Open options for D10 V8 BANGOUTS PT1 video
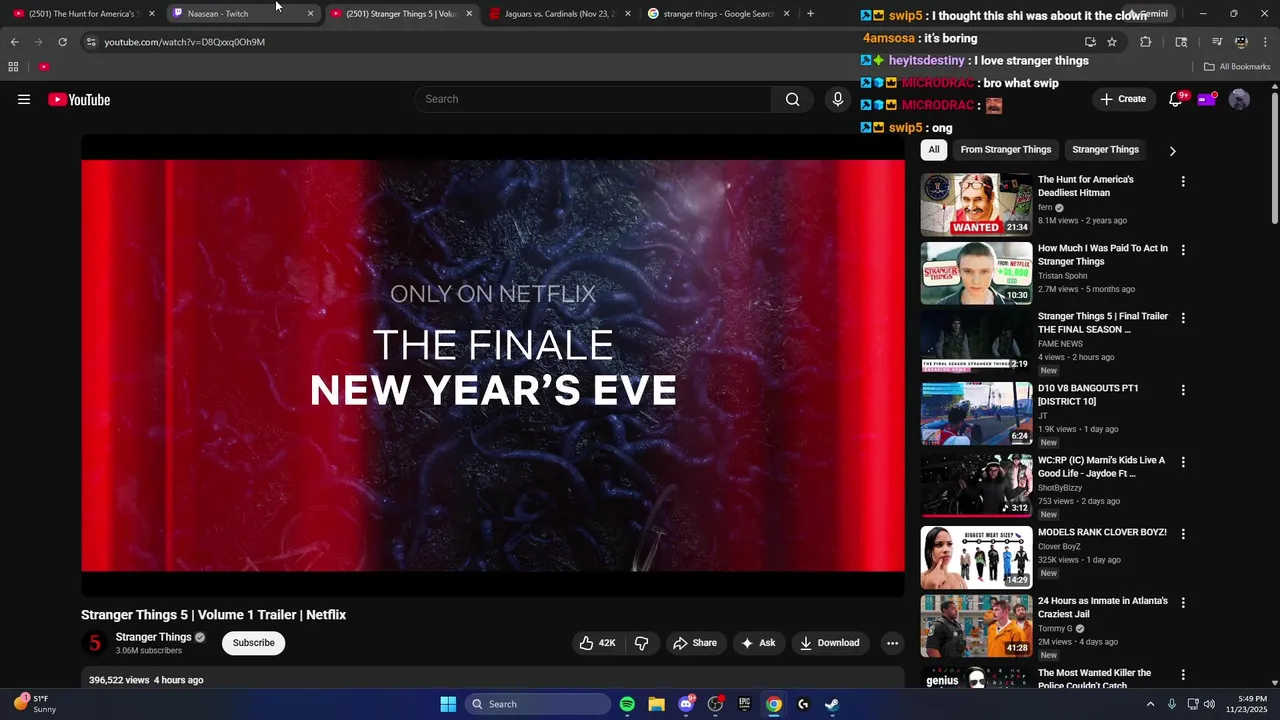The image size is (1280, 720). coord(1183,390)
